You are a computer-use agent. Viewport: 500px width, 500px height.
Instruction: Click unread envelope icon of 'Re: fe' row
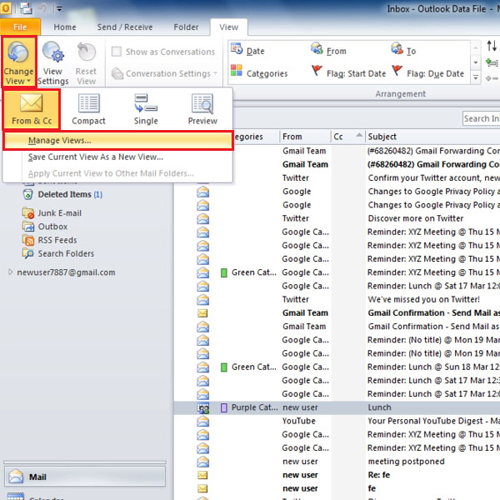[203, 475]
